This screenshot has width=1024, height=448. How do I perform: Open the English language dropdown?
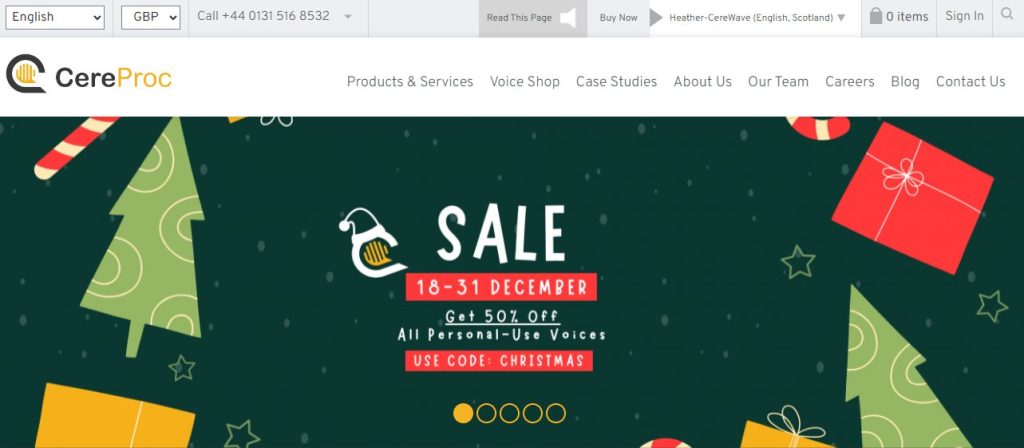(x=55, y=18)
